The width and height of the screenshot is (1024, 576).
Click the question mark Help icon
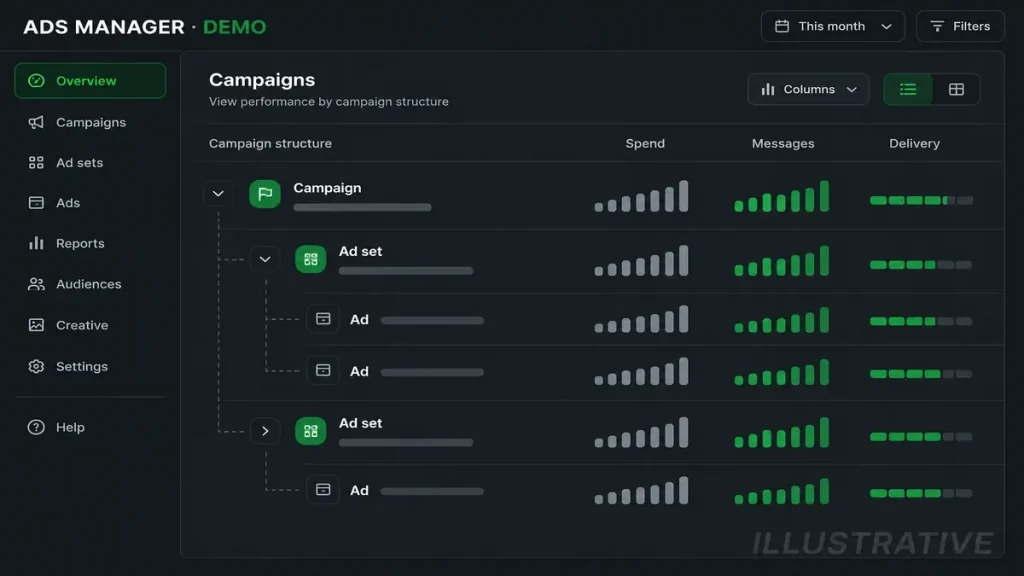pos(36,427)
